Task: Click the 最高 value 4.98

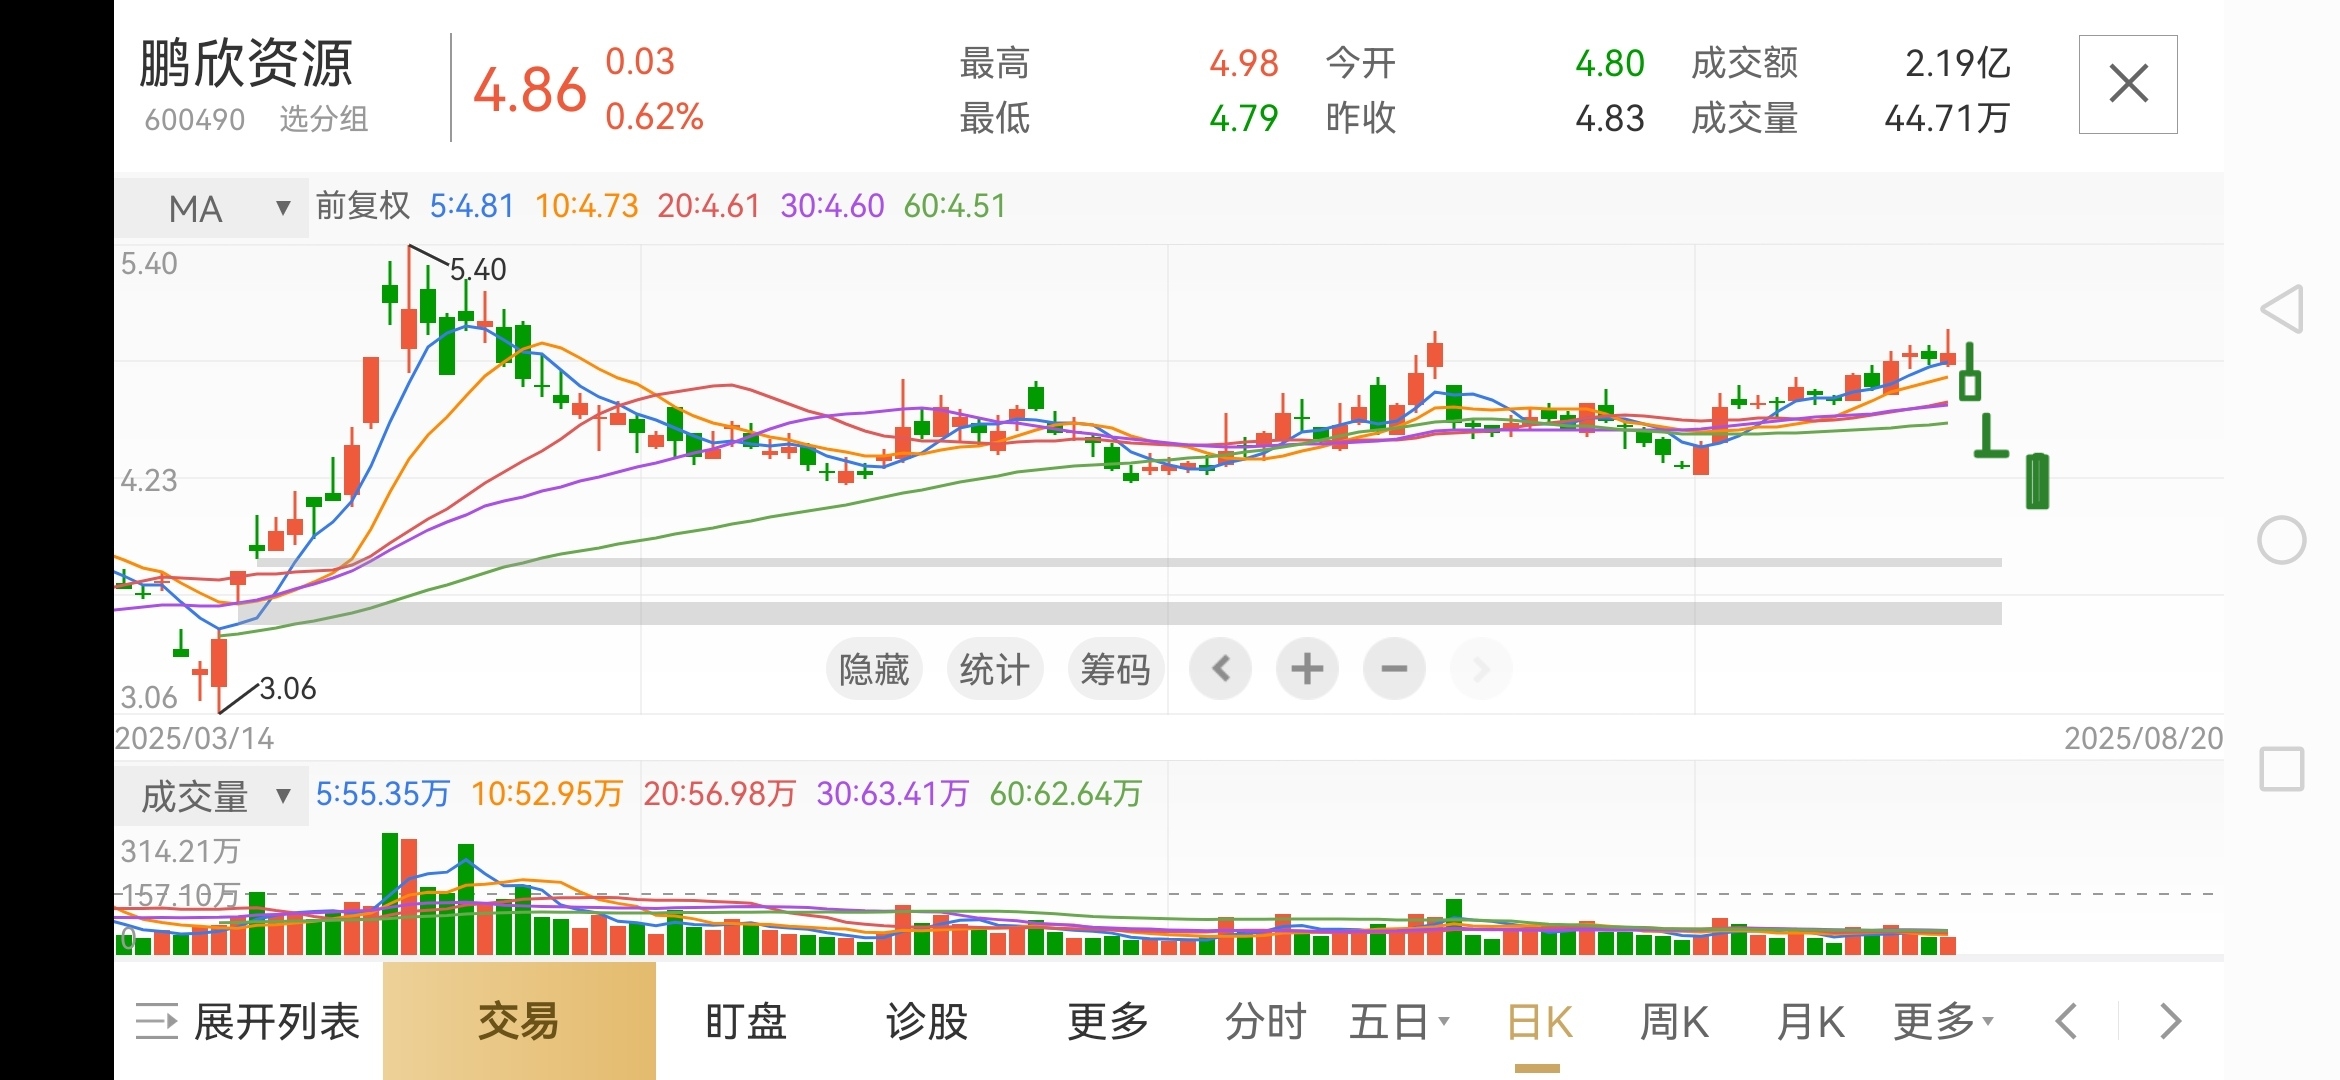Action: [x=1244, y=63]
